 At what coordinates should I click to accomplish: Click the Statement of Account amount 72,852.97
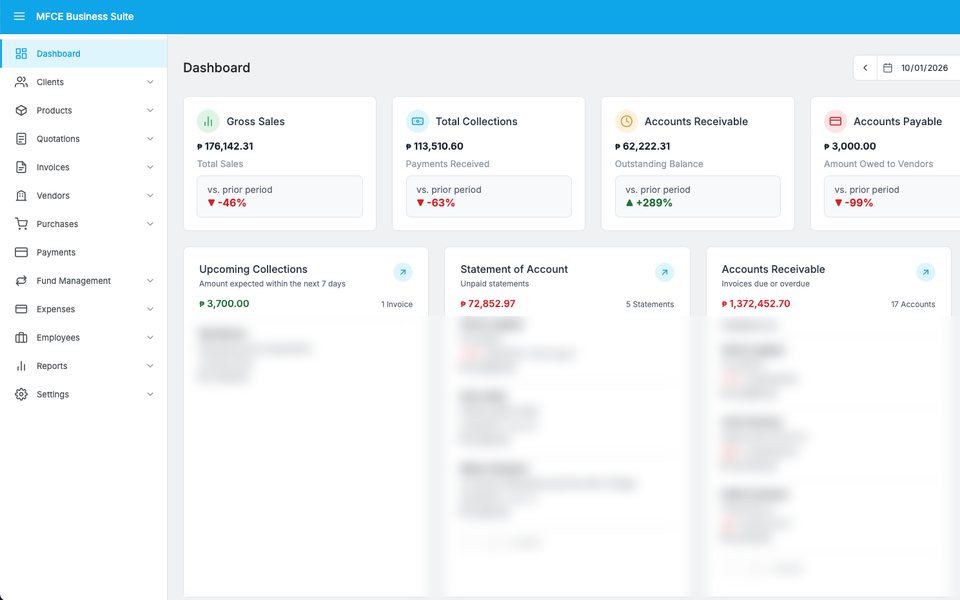click(x=488, y=304)
